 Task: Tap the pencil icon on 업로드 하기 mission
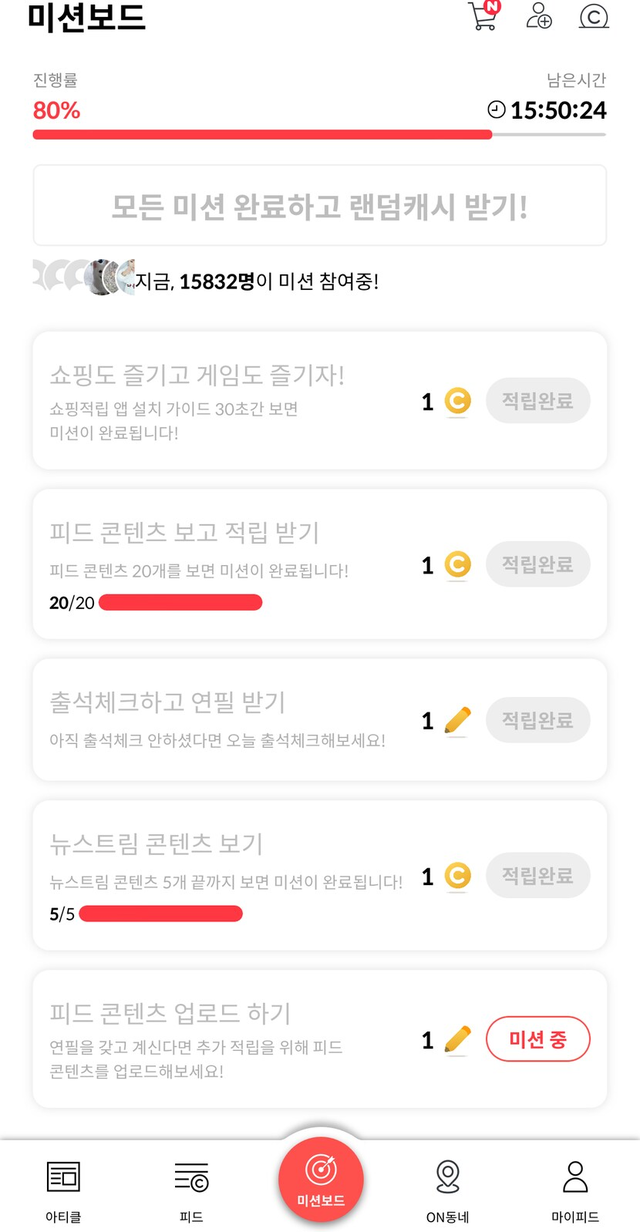pyautogui.click(x=457, y=1040)
